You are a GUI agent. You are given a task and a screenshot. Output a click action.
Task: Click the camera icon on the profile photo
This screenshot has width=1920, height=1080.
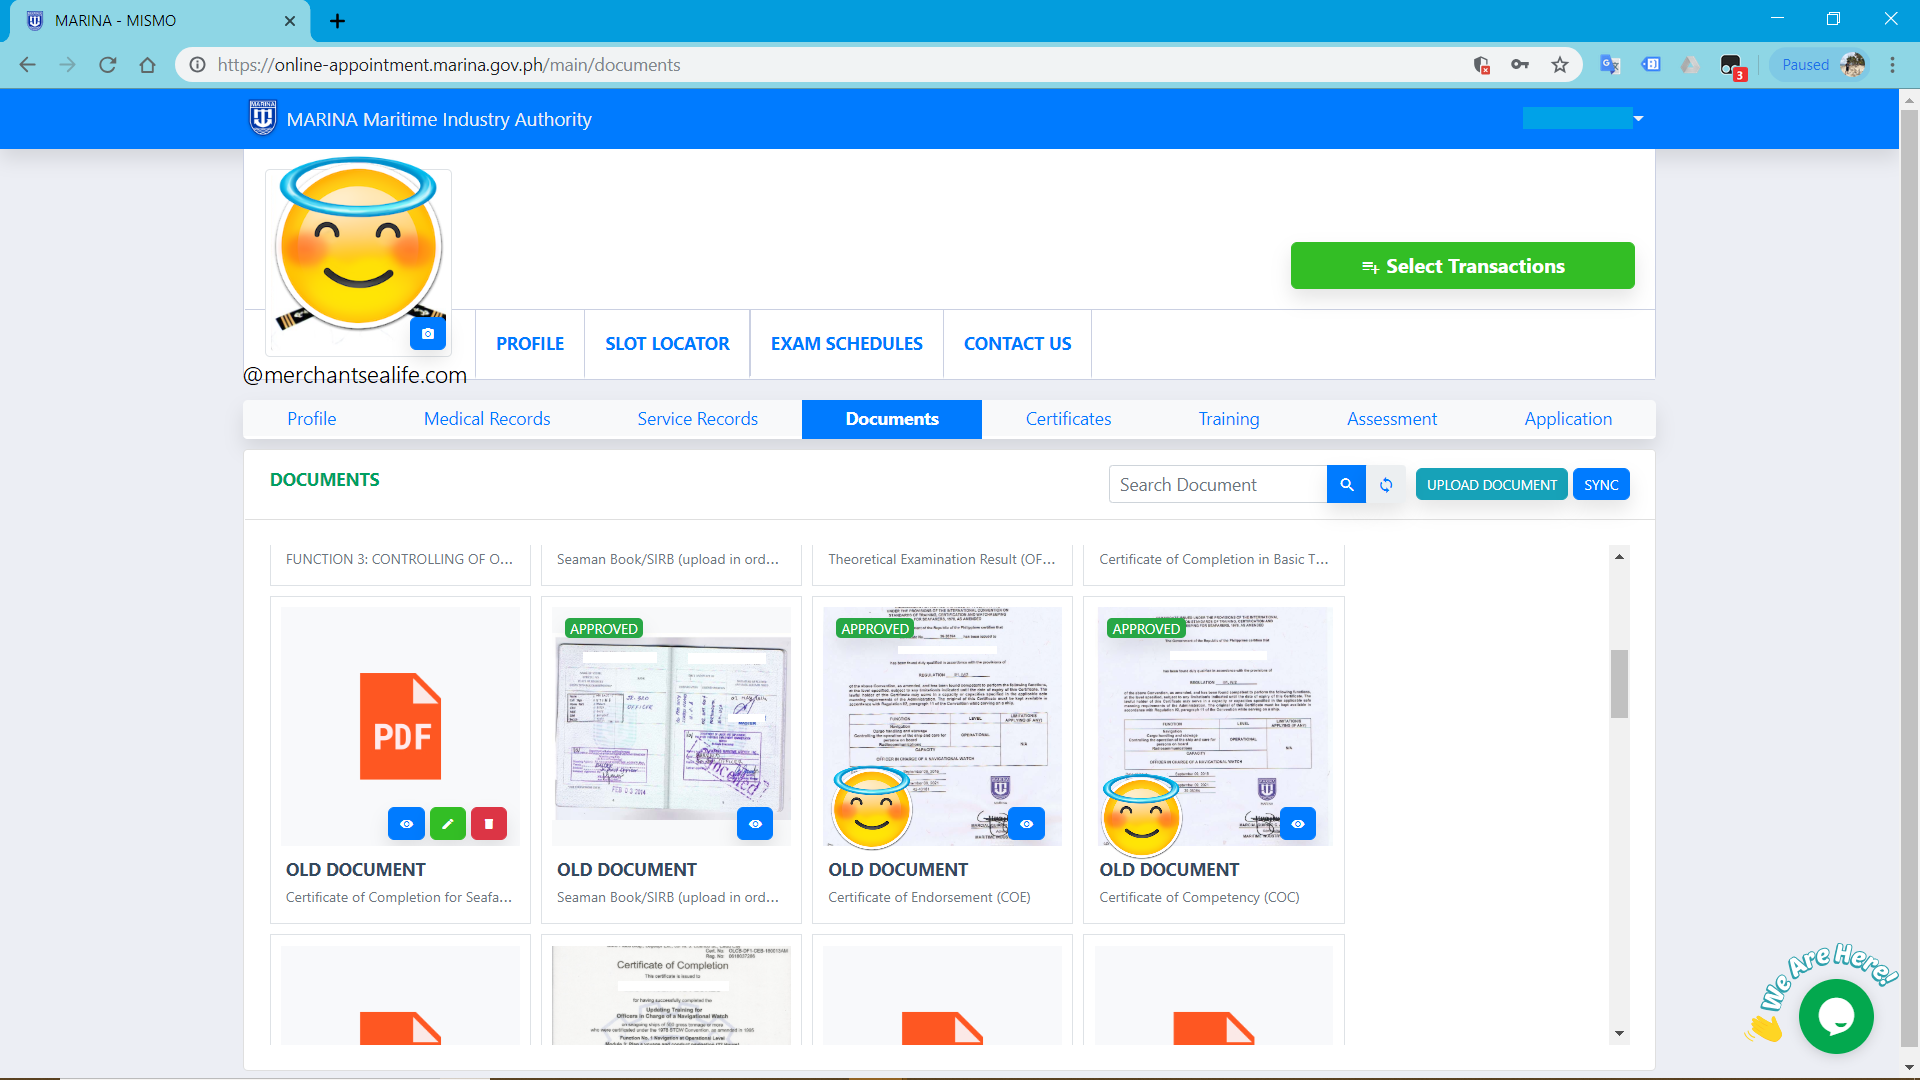428,334
